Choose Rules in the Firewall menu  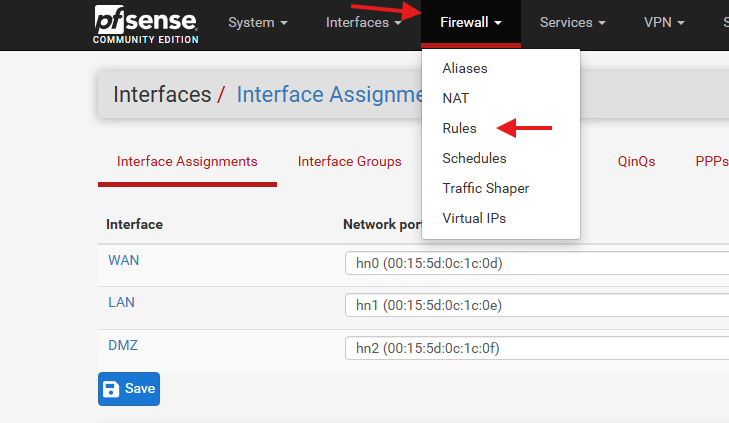tap(459, 128)
